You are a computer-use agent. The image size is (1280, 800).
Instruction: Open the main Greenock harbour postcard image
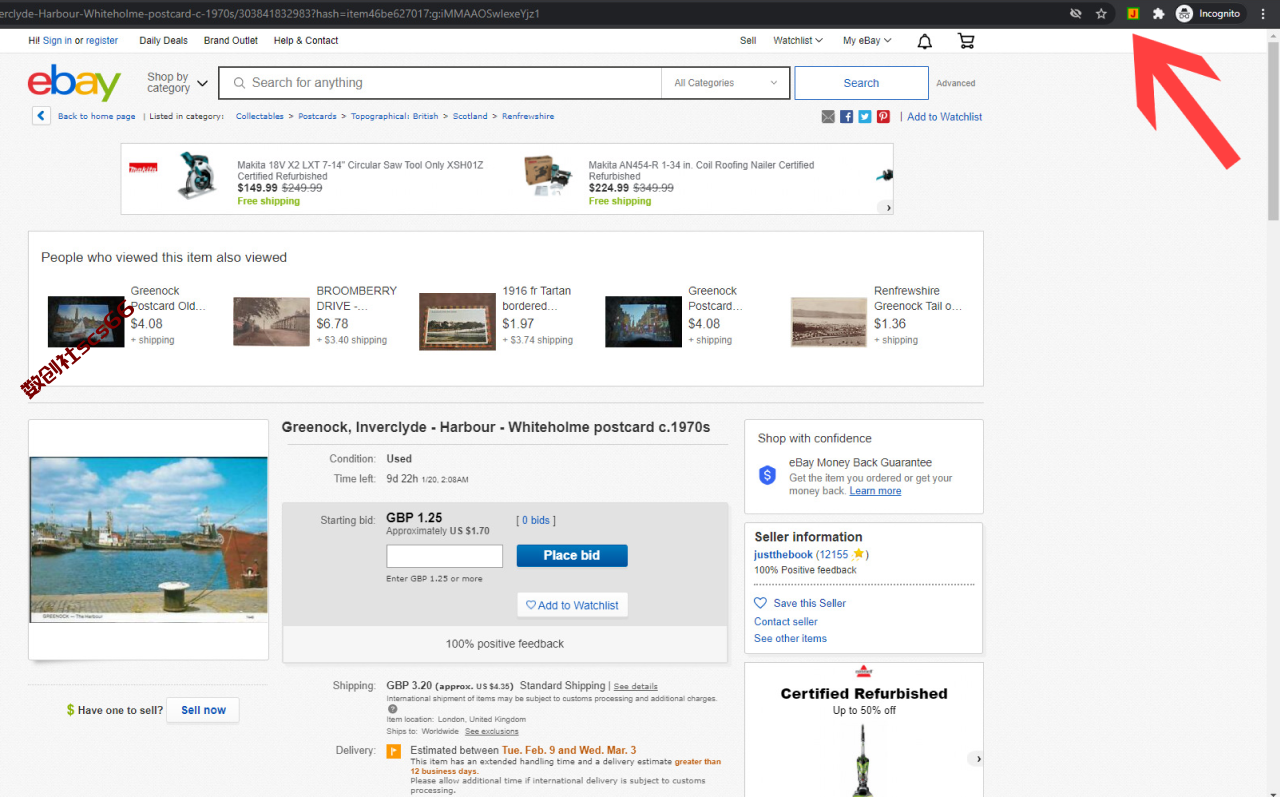click(148, 540)
